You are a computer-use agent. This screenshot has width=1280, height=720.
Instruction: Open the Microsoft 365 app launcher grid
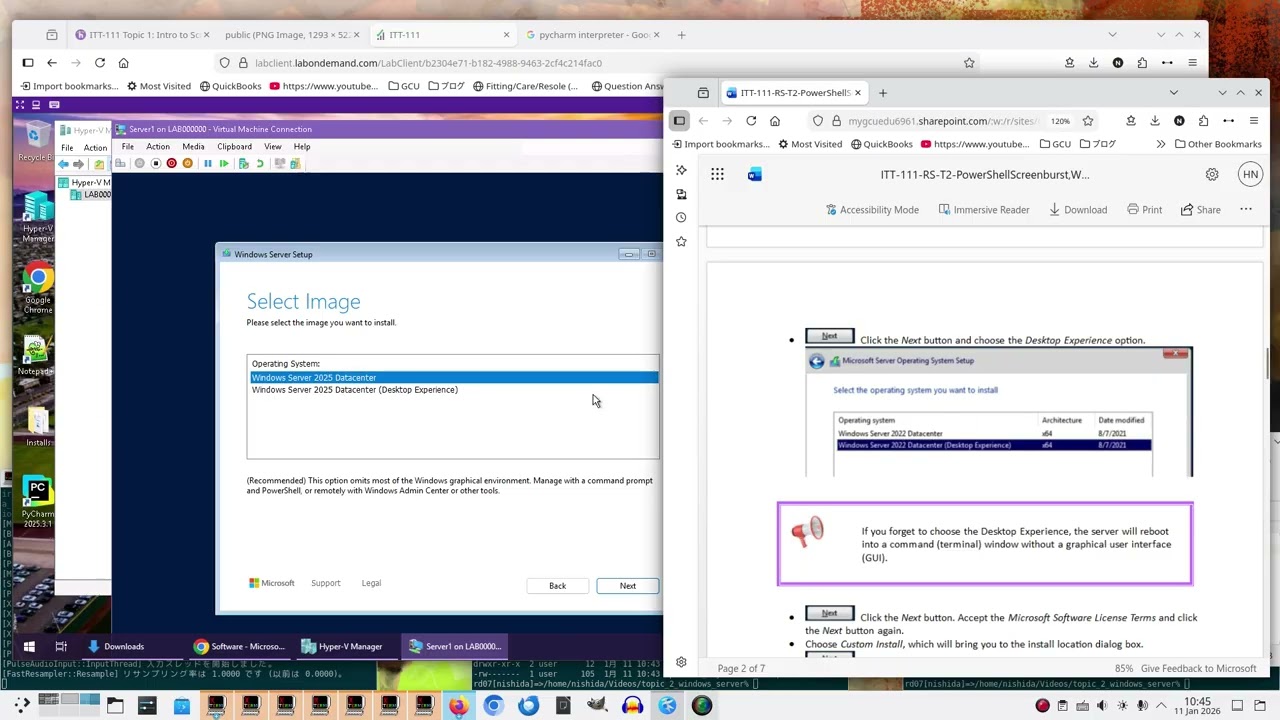coord(717,175)
